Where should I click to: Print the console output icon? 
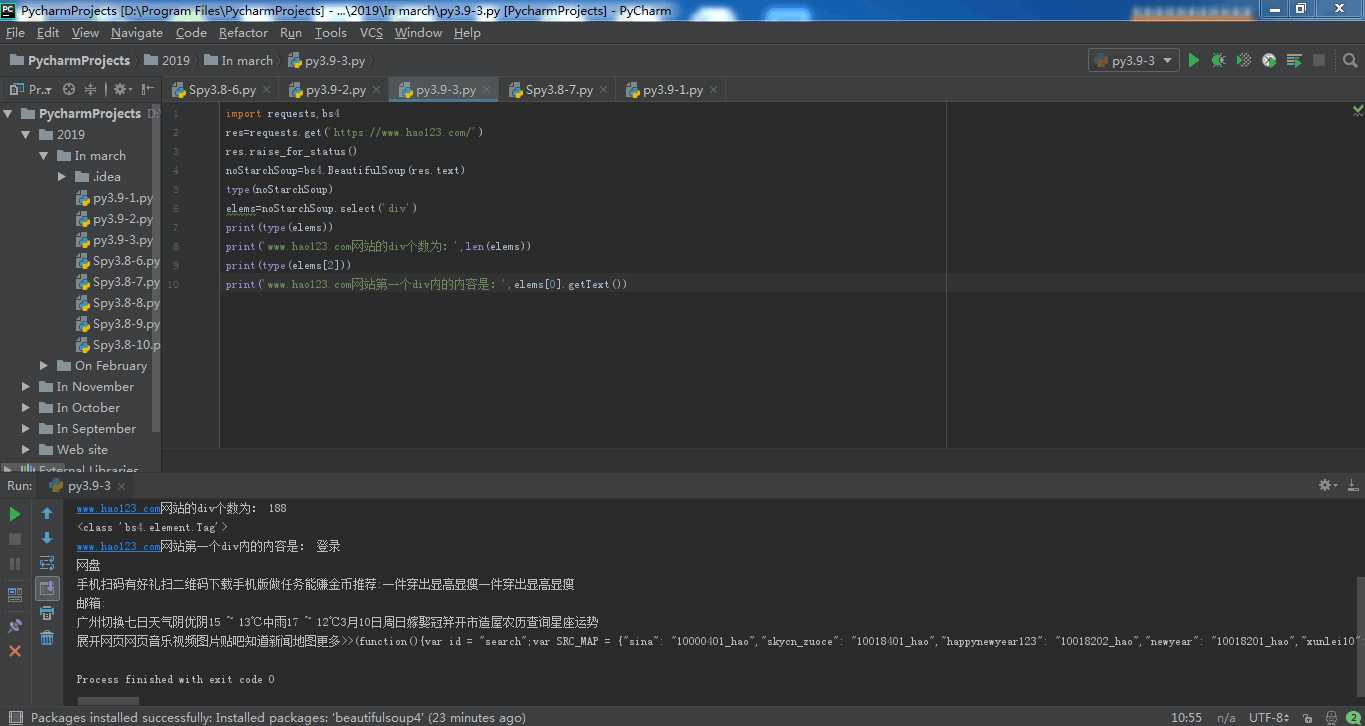(x=47, y=613)
